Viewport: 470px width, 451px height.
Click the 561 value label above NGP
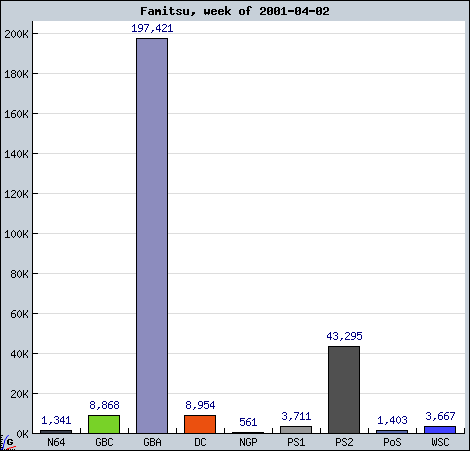[x=248, y=422]
